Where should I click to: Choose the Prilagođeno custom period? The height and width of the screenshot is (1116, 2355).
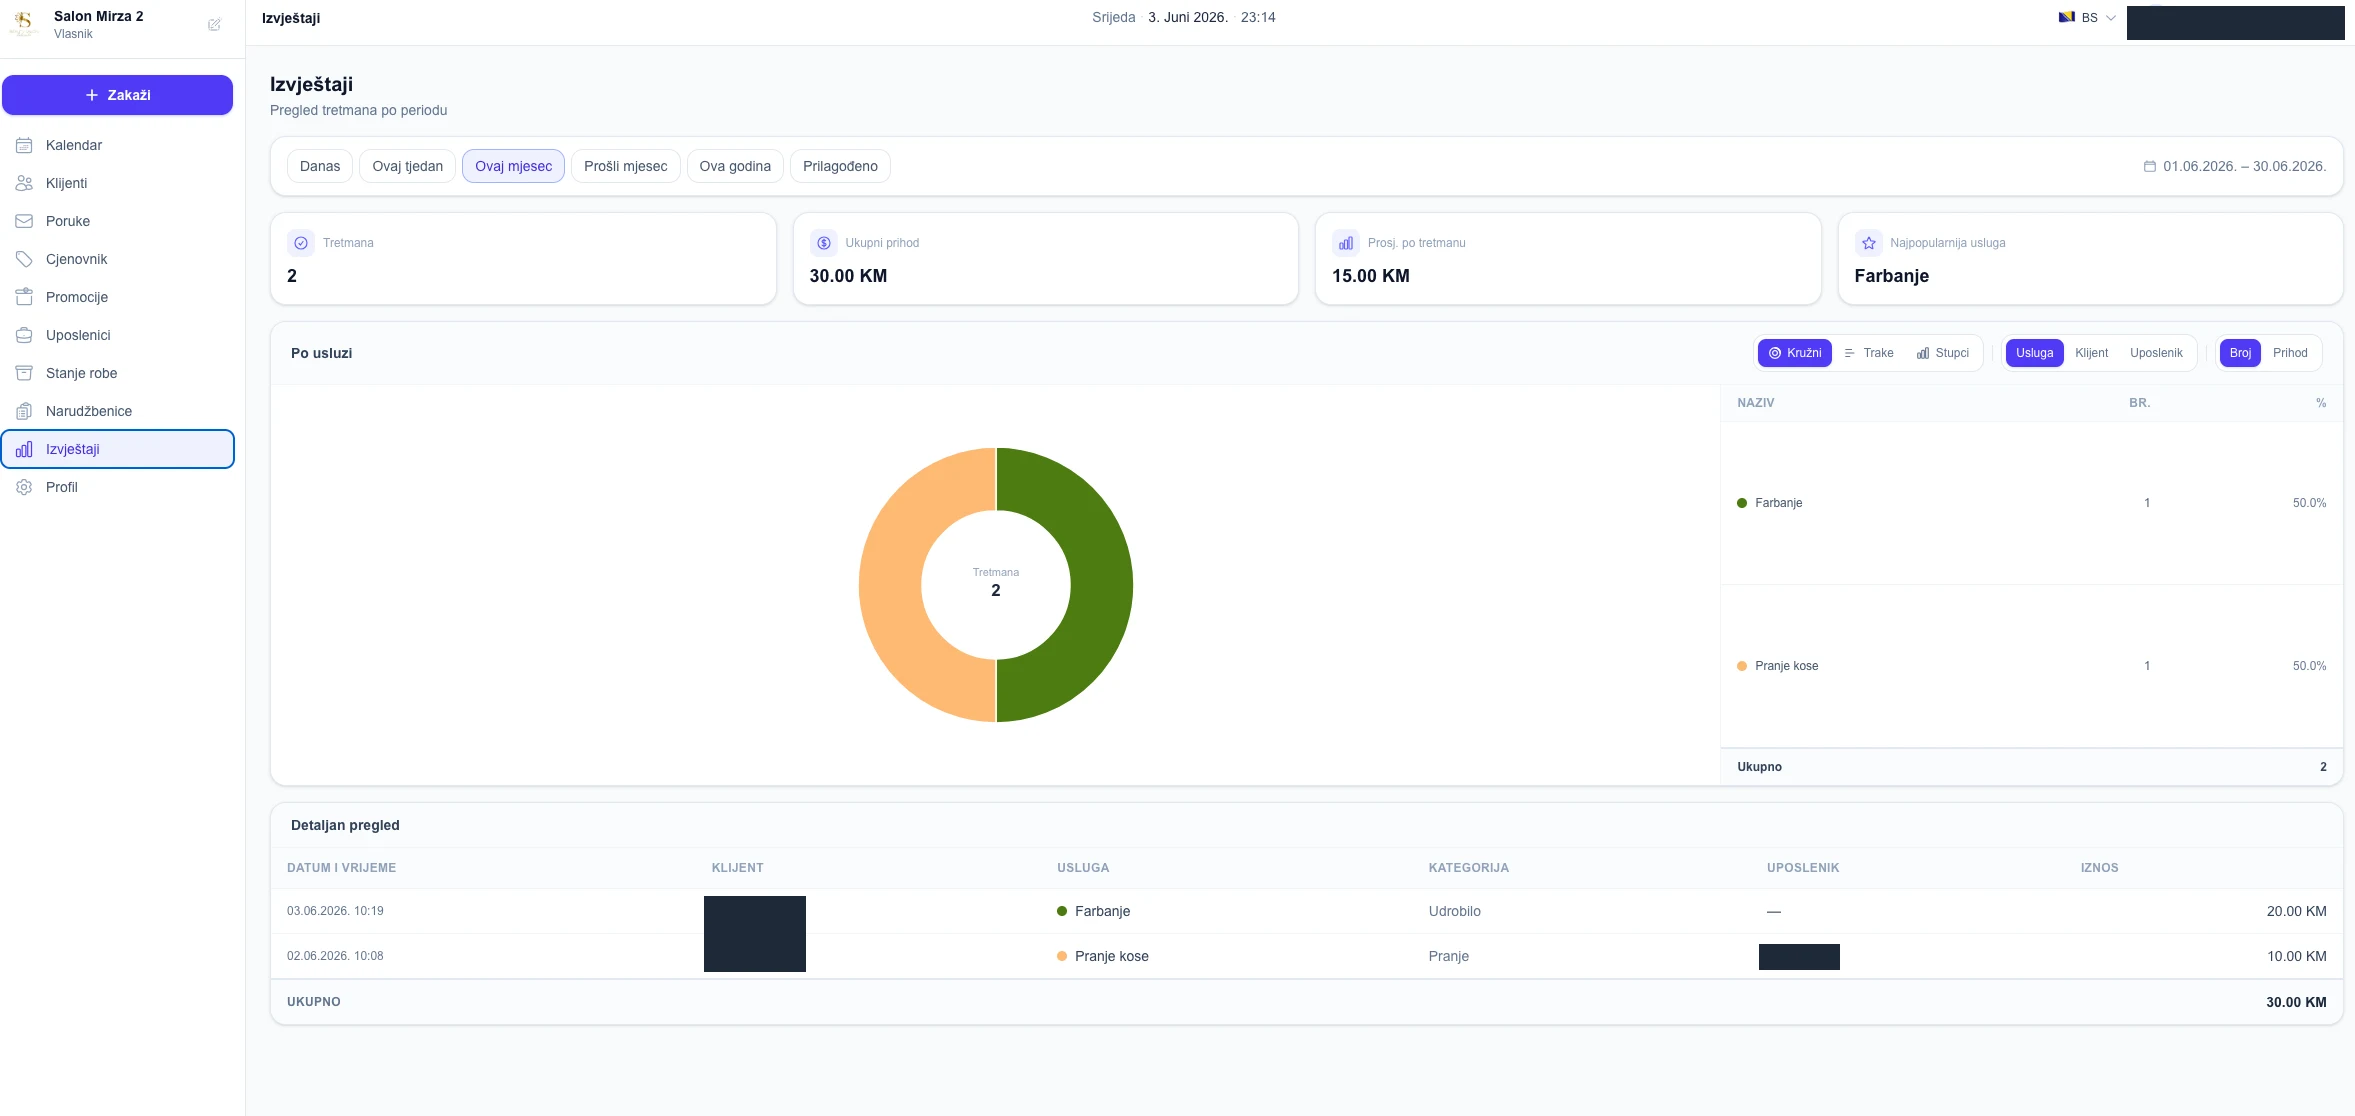click(840, 166)
